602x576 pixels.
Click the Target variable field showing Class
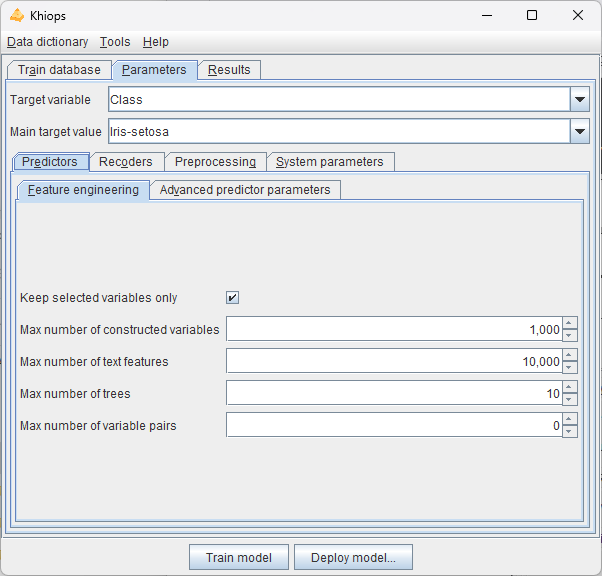(x=339, y=99)
